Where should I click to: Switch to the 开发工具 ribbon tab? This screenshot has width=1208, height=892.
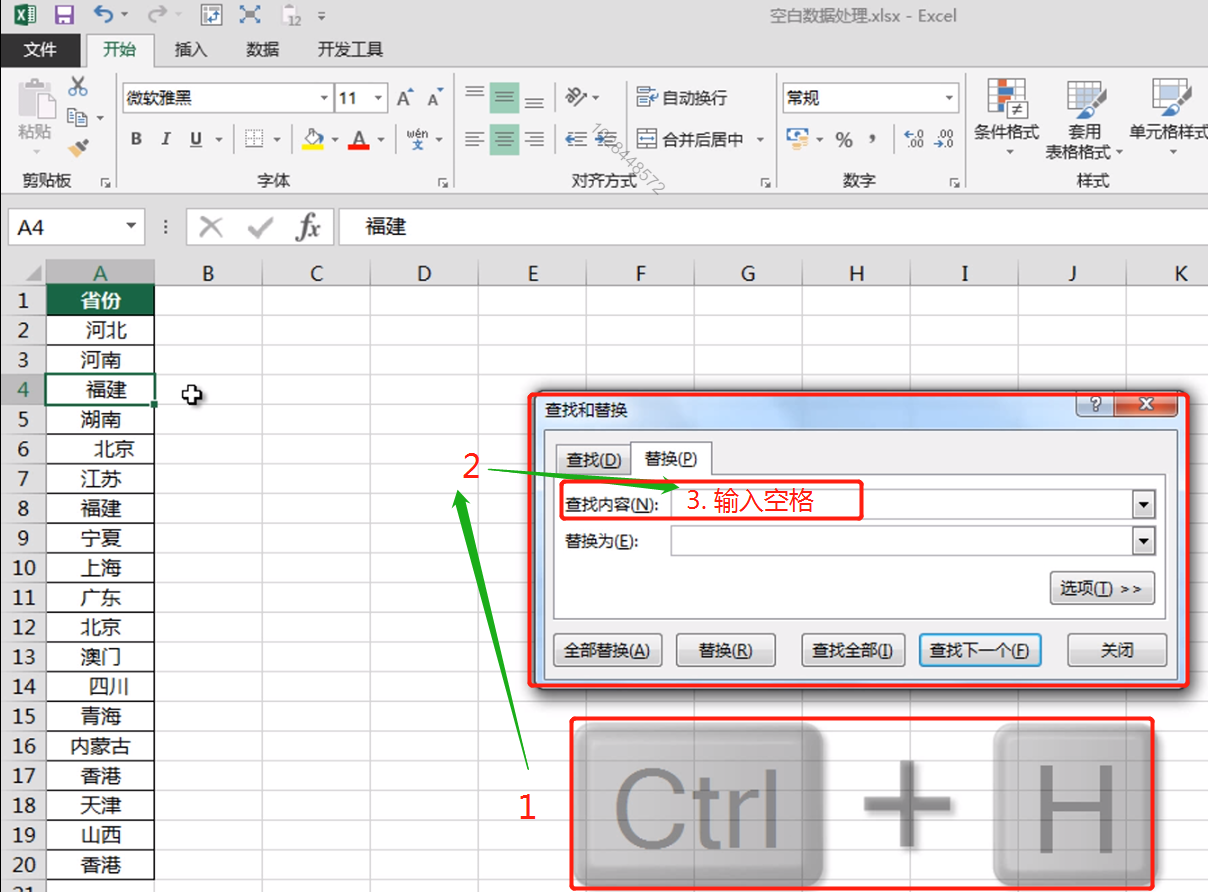[x=350, y=50]
